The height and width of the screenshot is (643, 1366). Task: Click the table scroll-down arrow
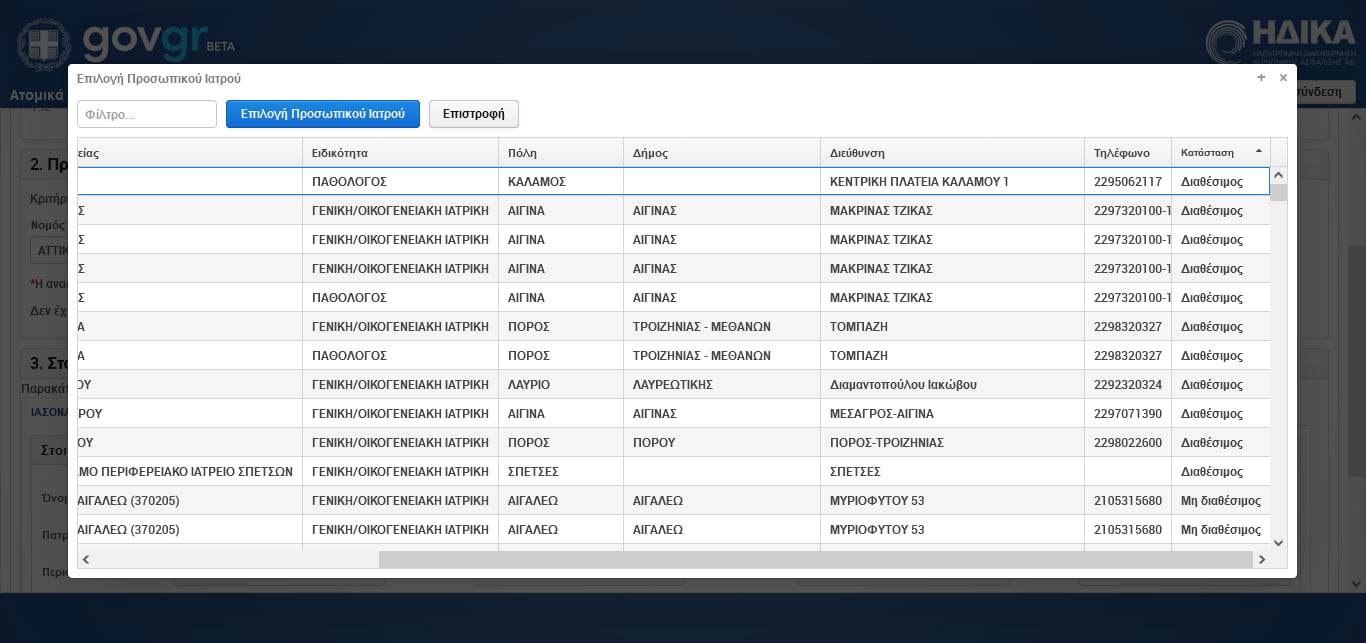pyautogui.click(x=1278, y=542)
